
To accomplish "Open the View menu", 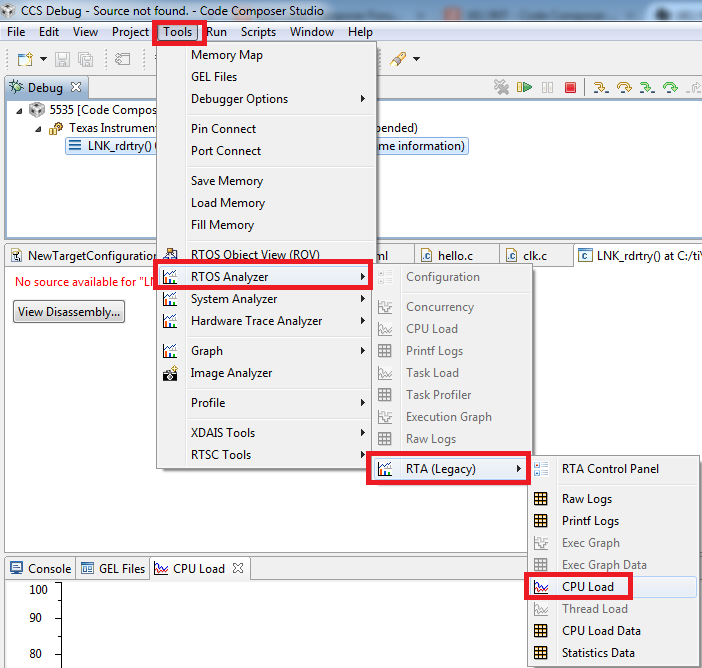I will (x=85, y=32).
